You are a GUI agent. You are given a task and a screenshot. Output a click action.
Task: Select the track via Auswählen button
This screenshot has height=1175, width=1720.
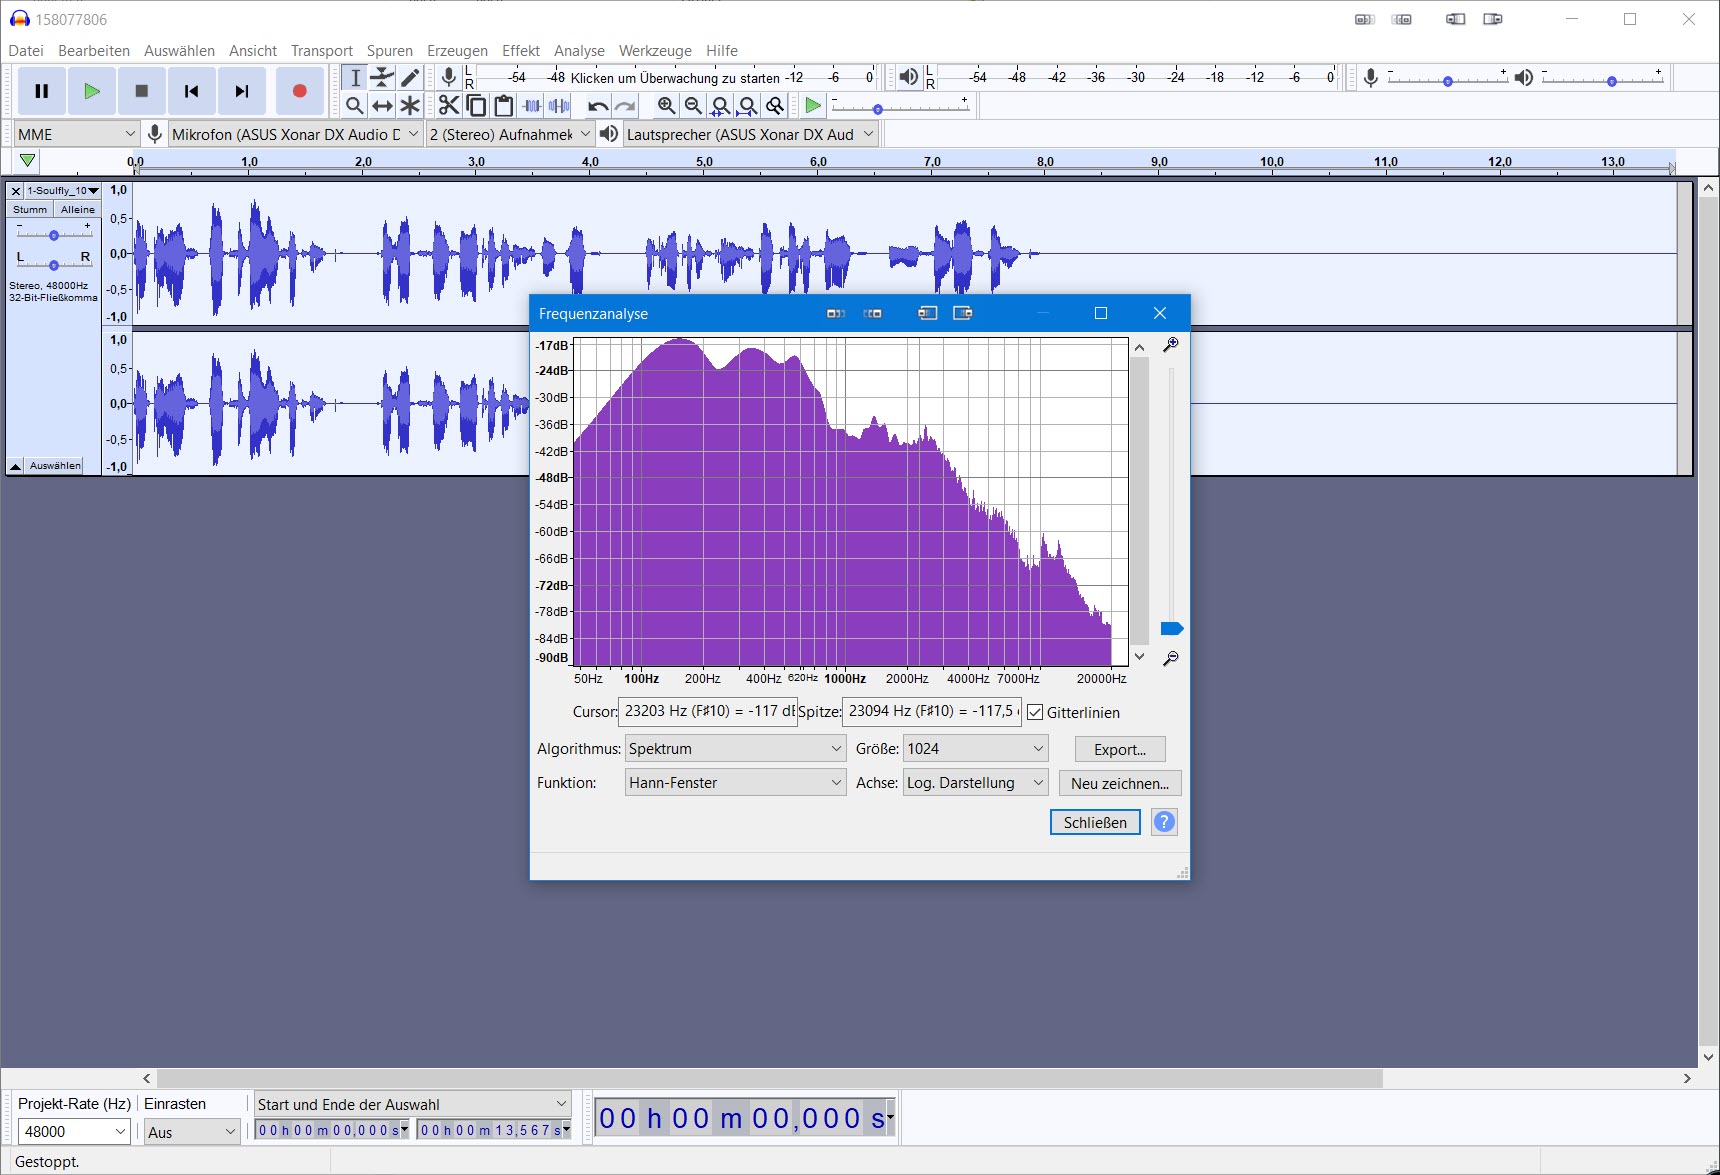click(x=55, y=466)
